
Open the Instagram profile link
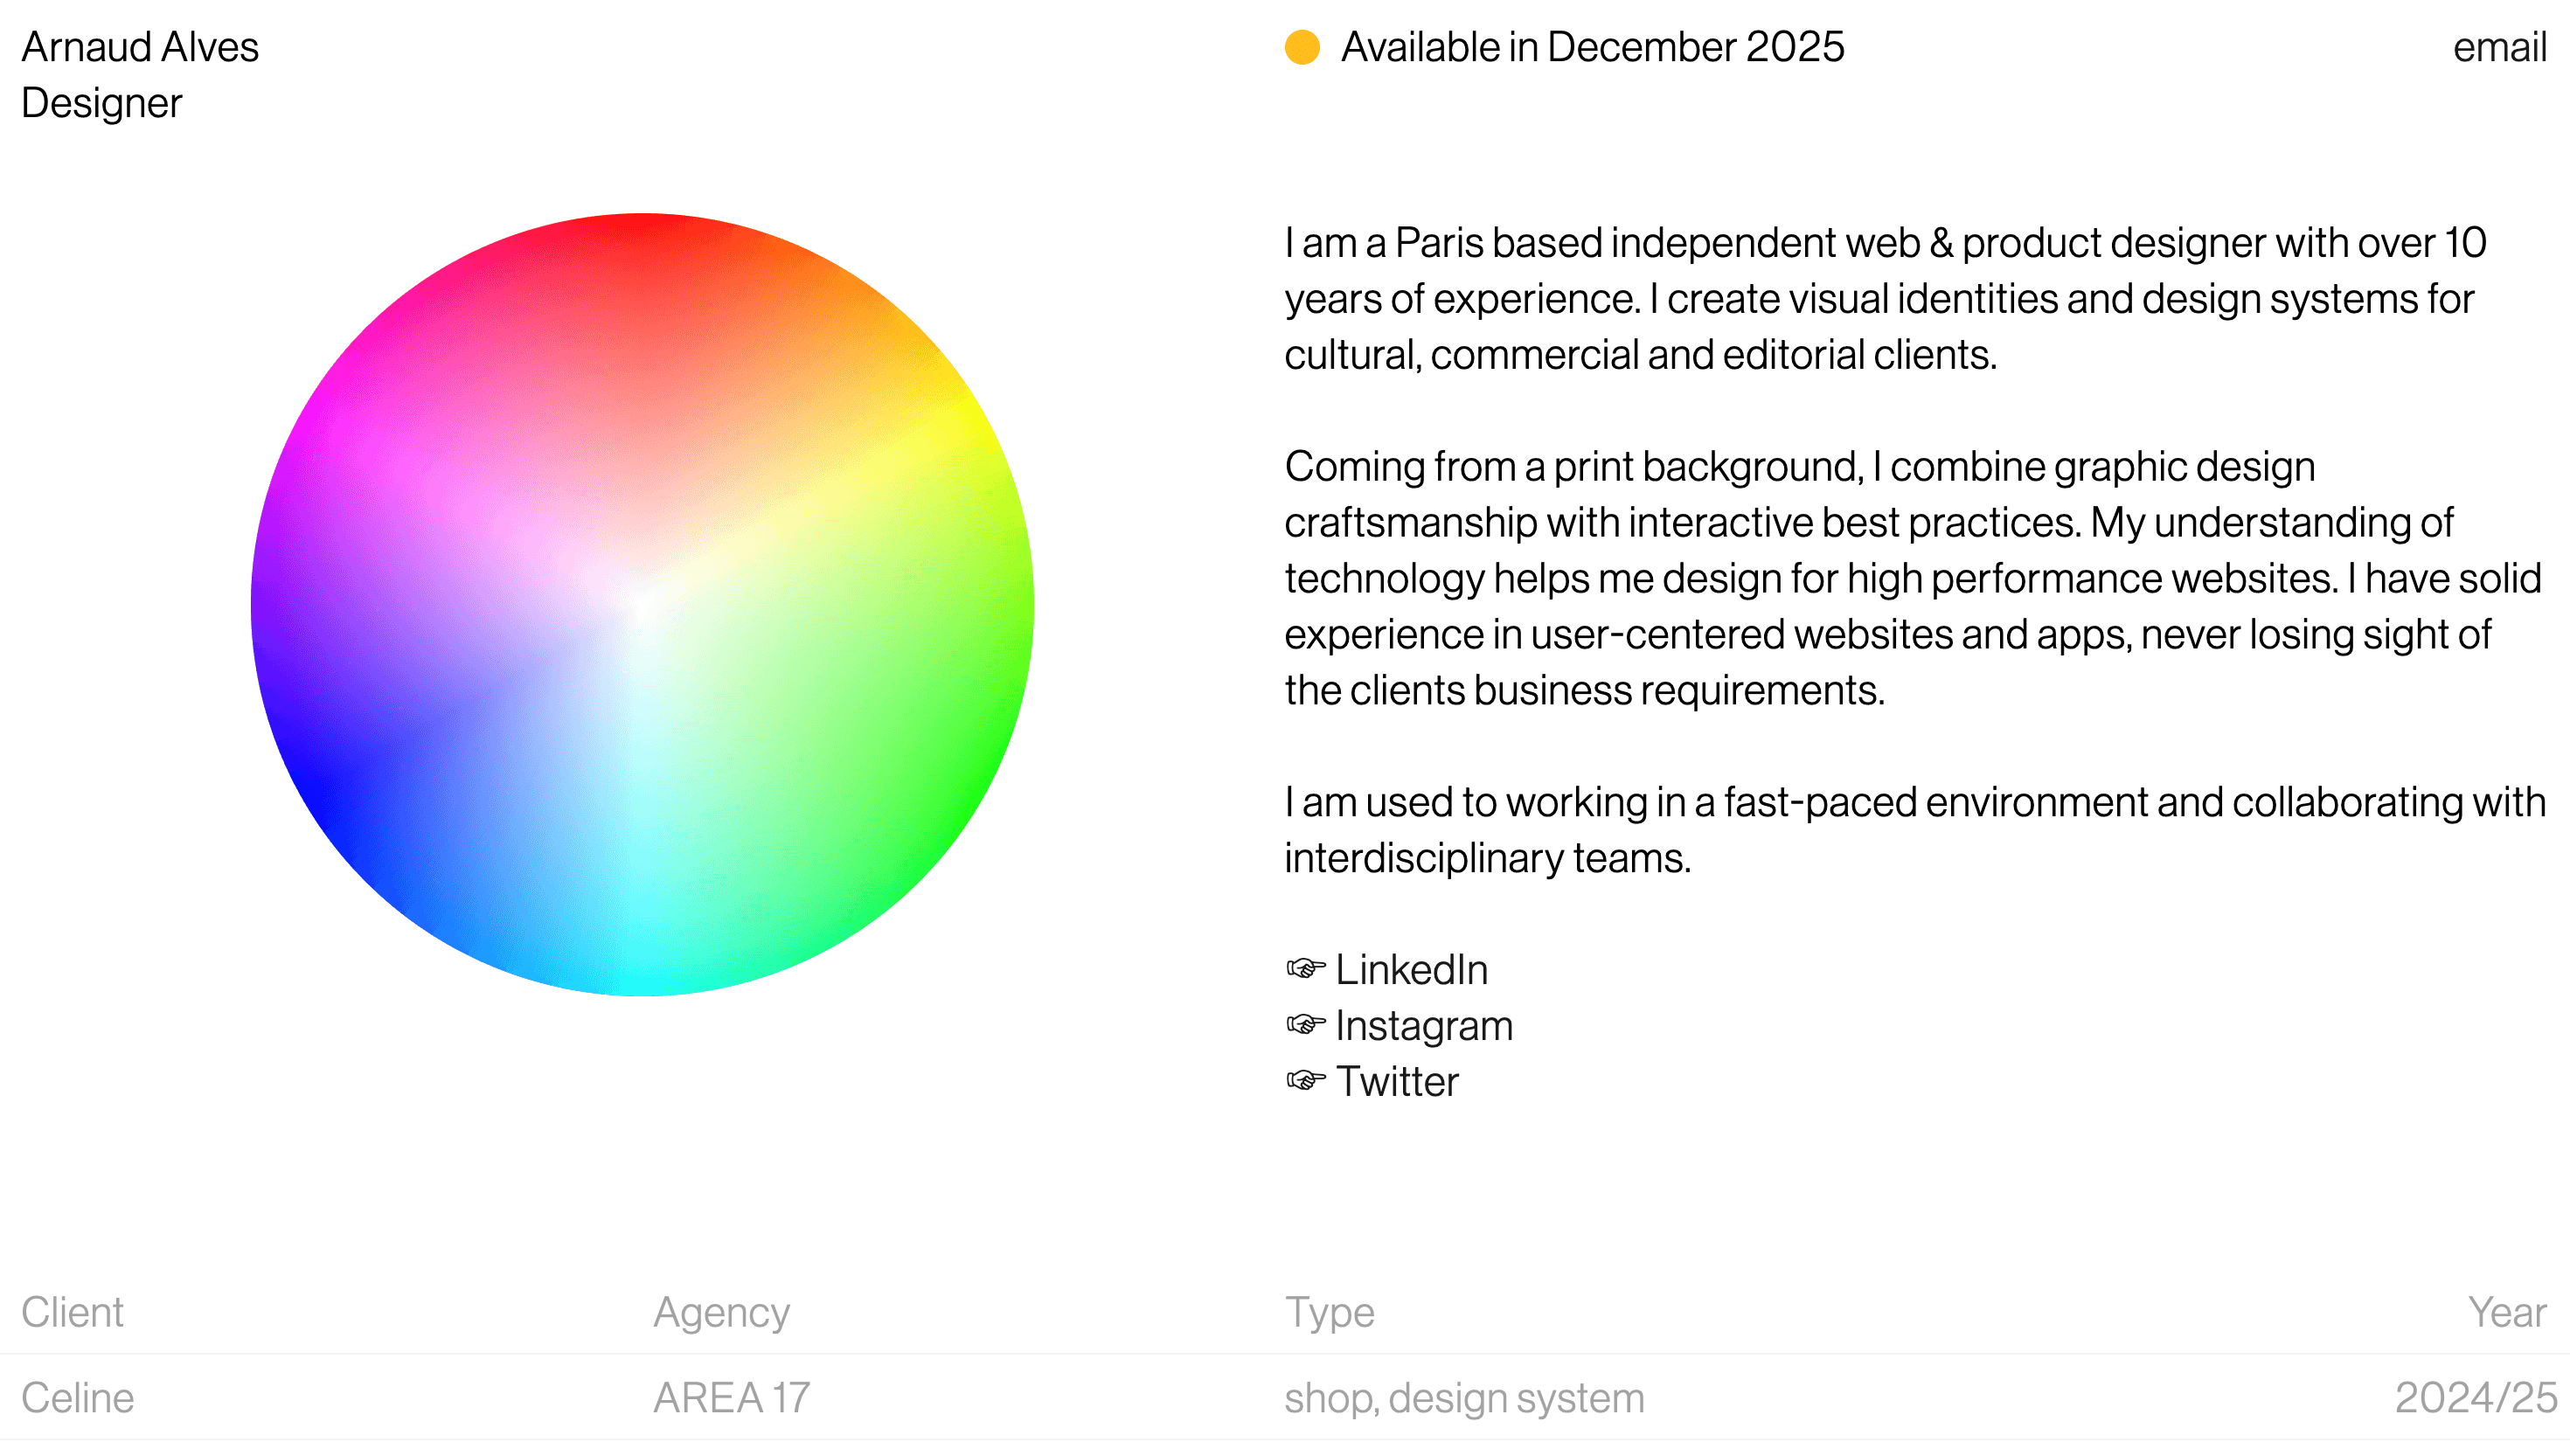click(1424, 1024)
